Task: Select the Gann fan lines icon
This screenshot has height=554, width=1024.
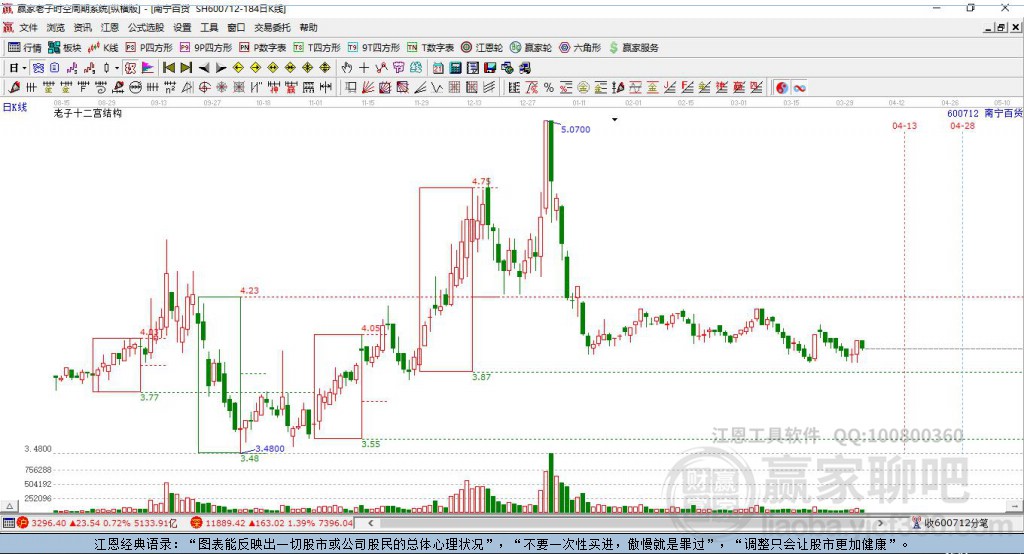Action: (368, 87)
